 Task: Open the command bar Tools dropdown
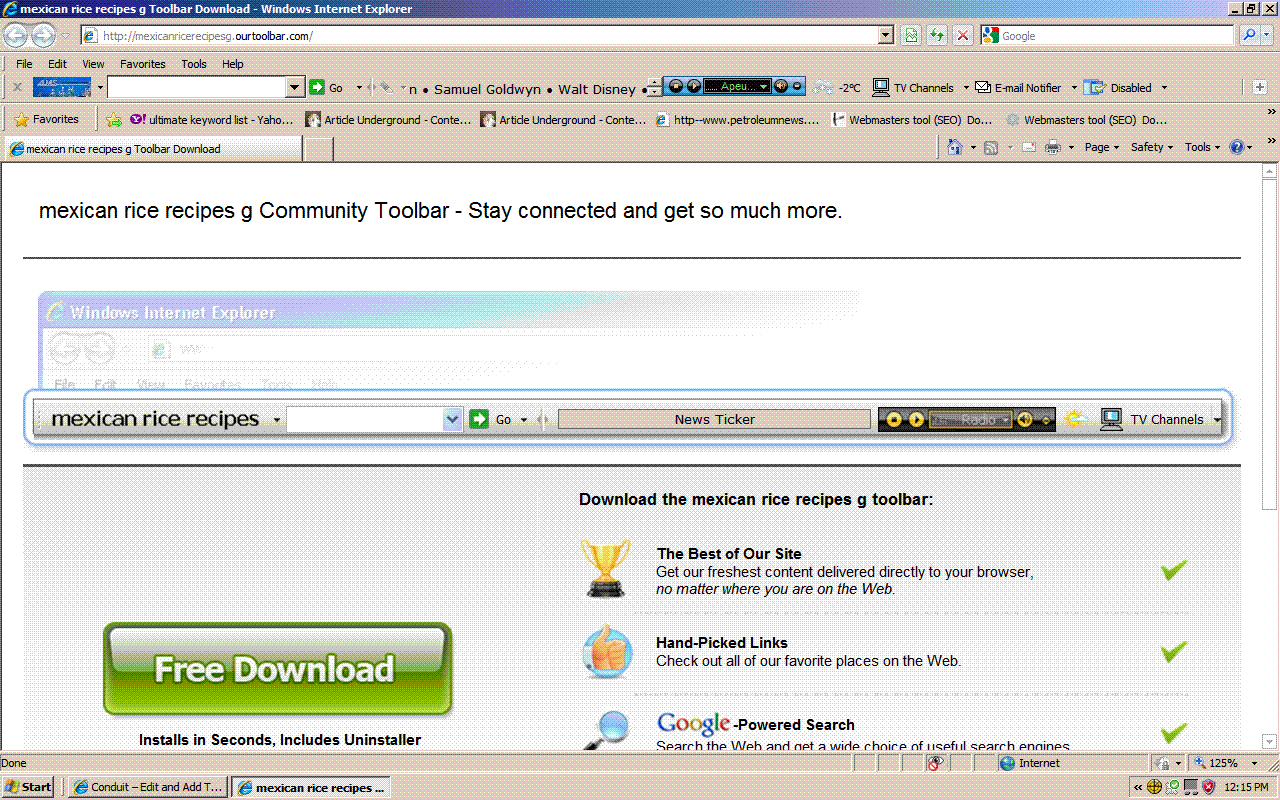pos(1203,147)
